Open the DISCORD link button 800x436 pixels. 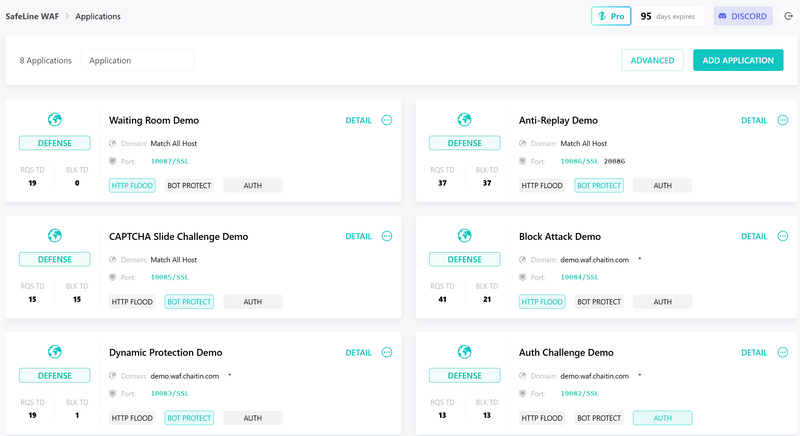743,16
